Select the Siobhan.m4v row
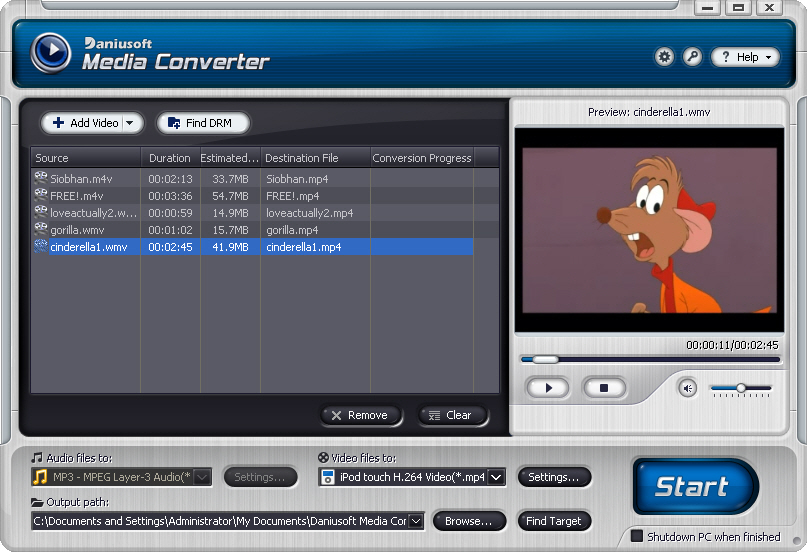 coord(252,179)
